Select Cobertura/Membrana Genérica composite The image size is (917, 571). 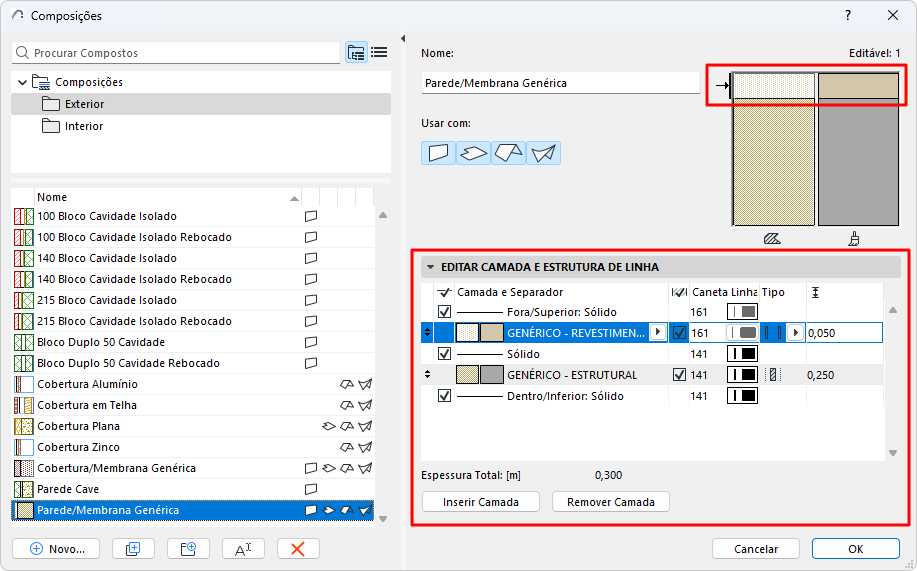193,469
